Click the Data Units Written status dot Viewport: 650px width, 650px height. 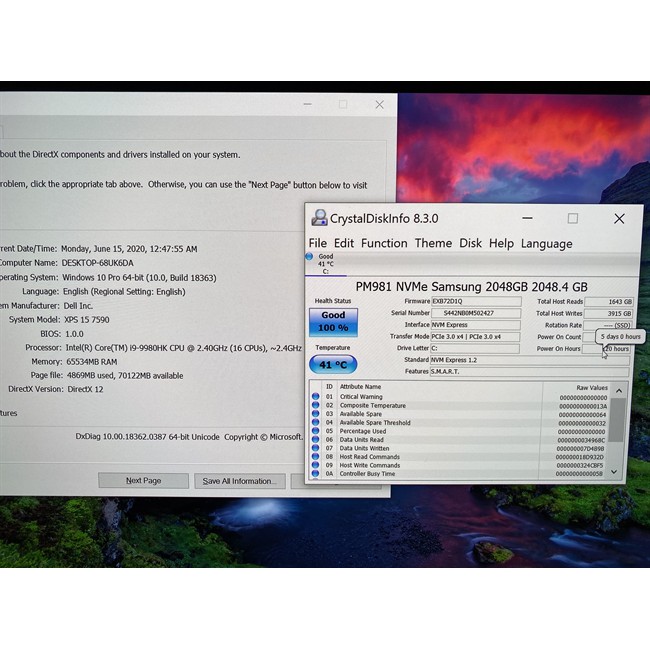coord(316,448)
